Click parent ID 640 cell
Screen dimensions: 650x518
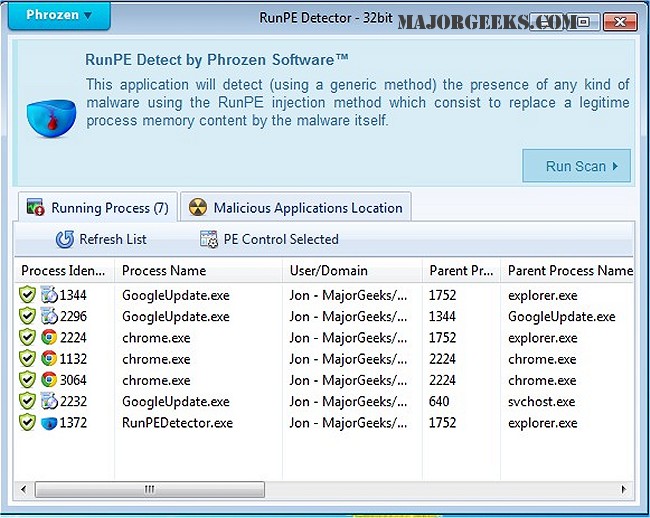[x=439, y=401]
